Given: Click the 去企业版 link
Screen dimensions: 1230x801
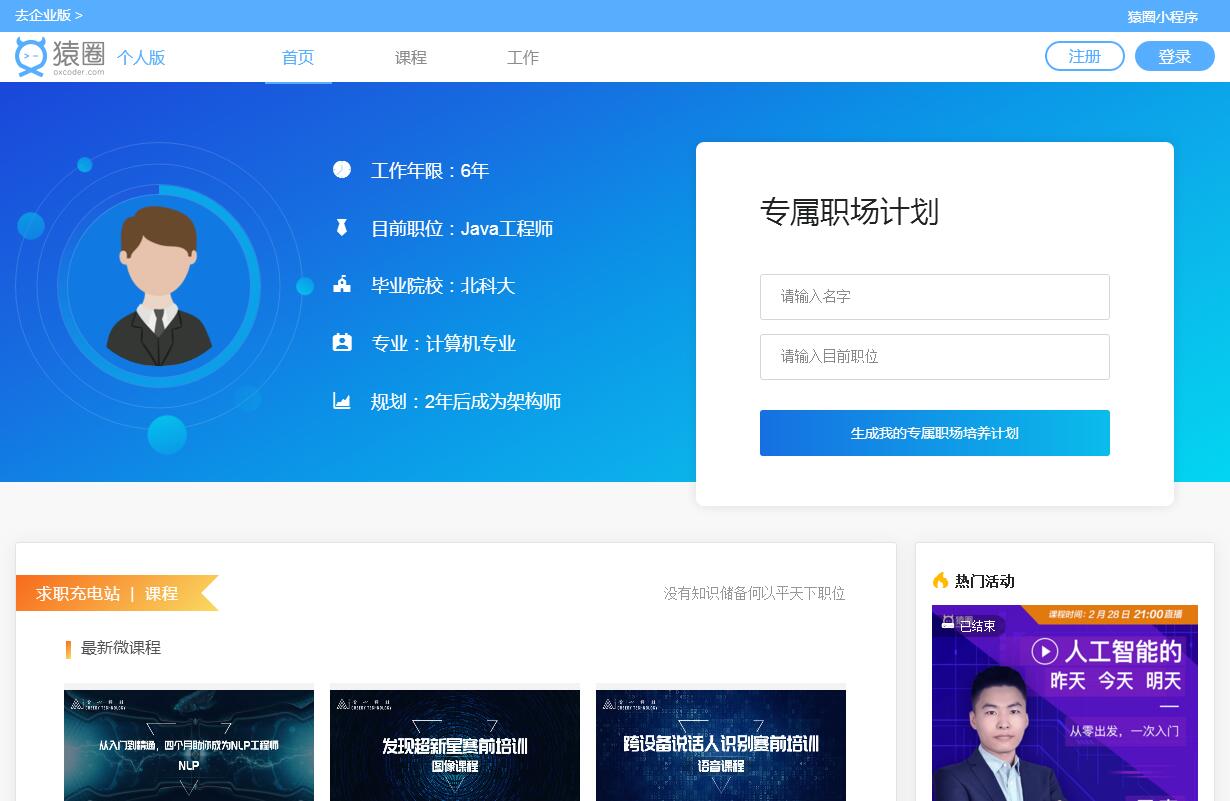Looking at the screenshot, I should (49, 15).
